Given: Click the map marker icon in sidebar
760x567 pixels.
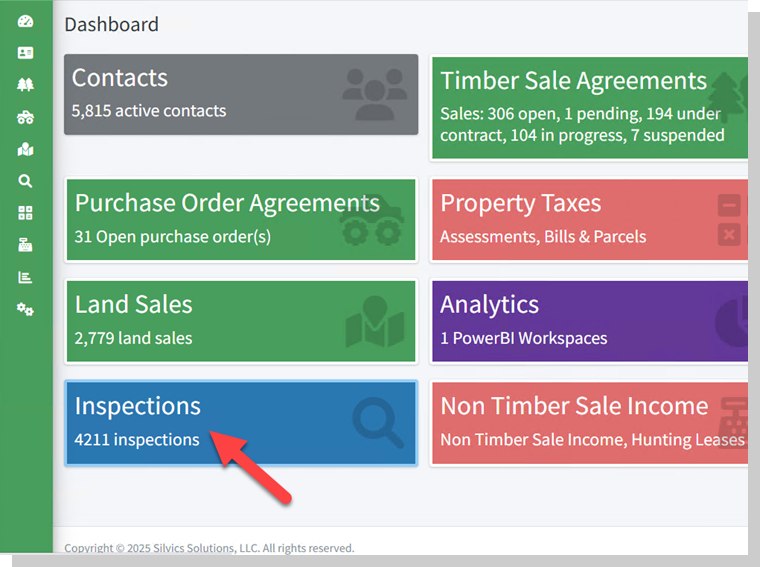Looking at the screenshot, I should 25,149.
